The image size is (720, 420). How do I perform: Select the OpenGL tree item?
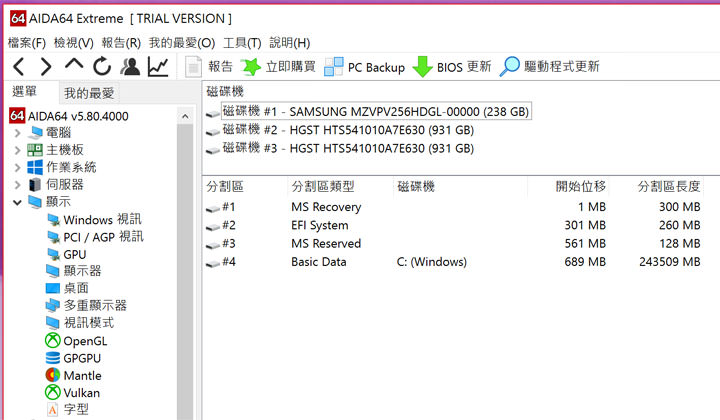pos(86,341)
